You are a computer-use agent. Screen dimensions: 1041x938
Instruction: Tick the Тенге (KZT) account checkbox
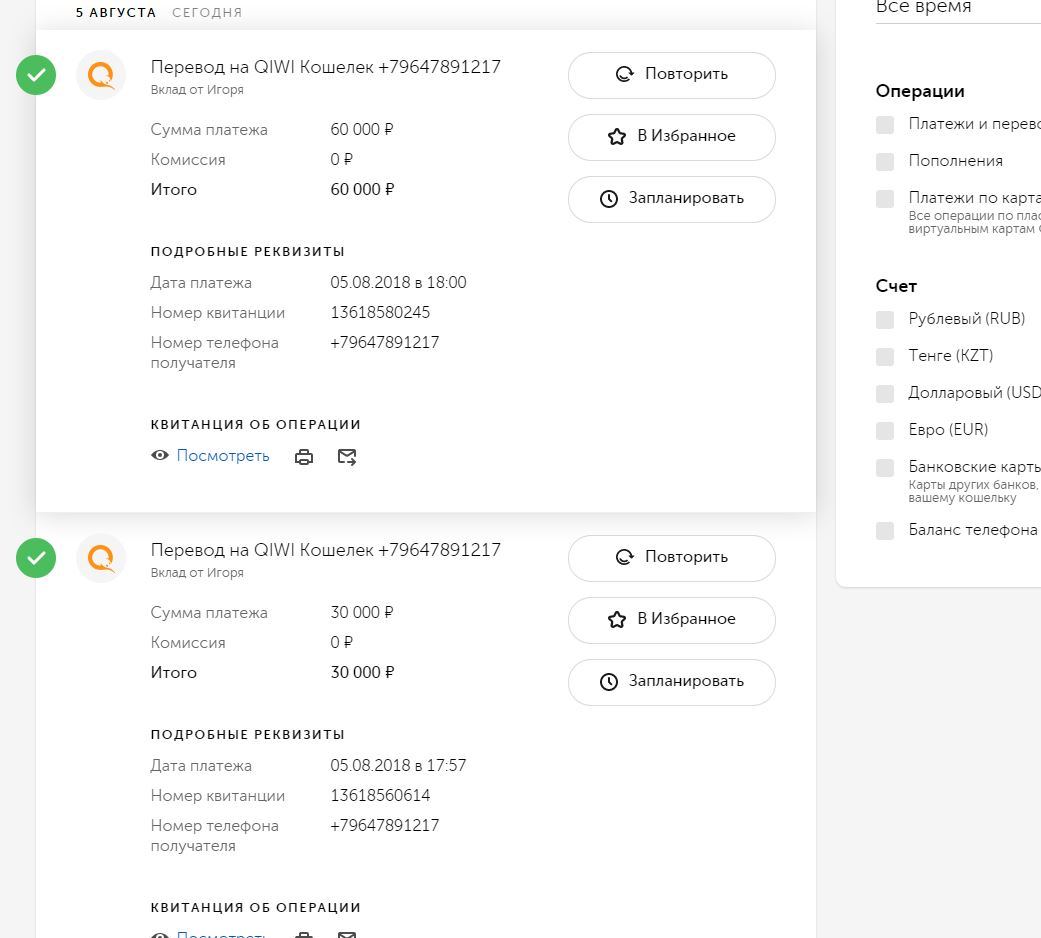(885, 357)
